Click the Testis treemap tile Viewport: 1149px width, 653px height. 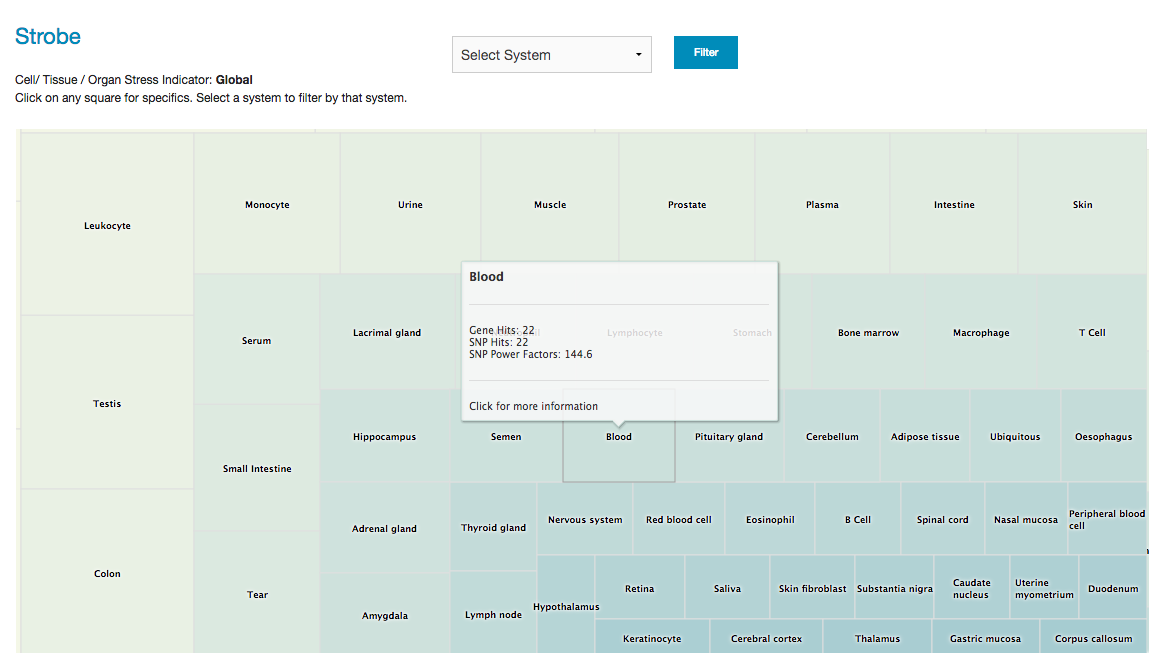[107, 404]
